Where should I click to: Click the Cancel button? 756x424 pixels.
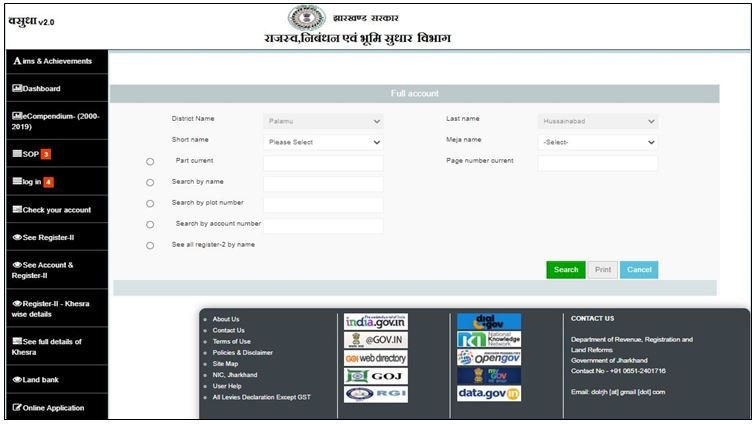(639, 270)
